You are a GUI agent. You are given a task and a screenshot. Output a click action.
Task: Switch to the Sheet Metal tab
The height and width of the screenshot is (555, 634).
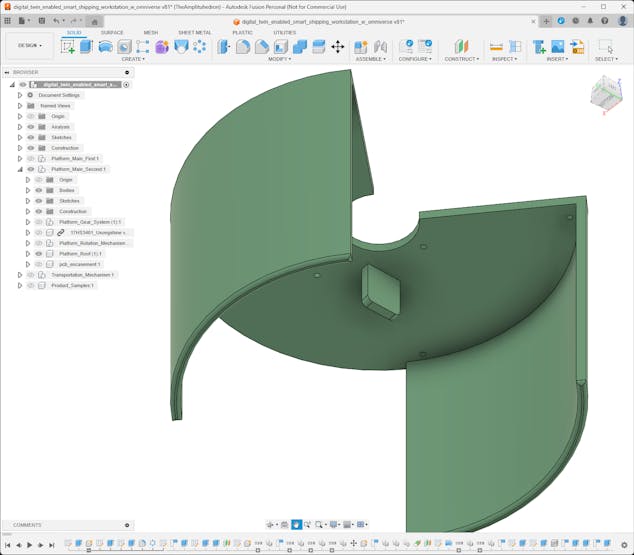click(194, 32)
